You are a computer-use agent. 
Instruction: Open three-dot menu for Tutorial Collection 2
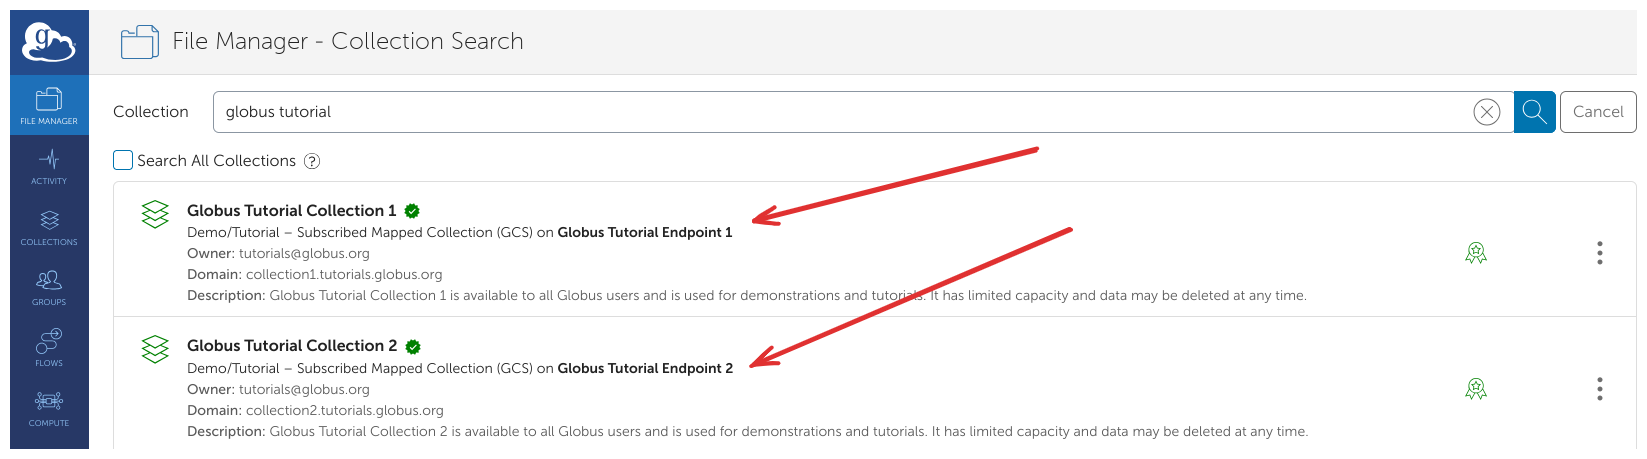pos(1599,389)
